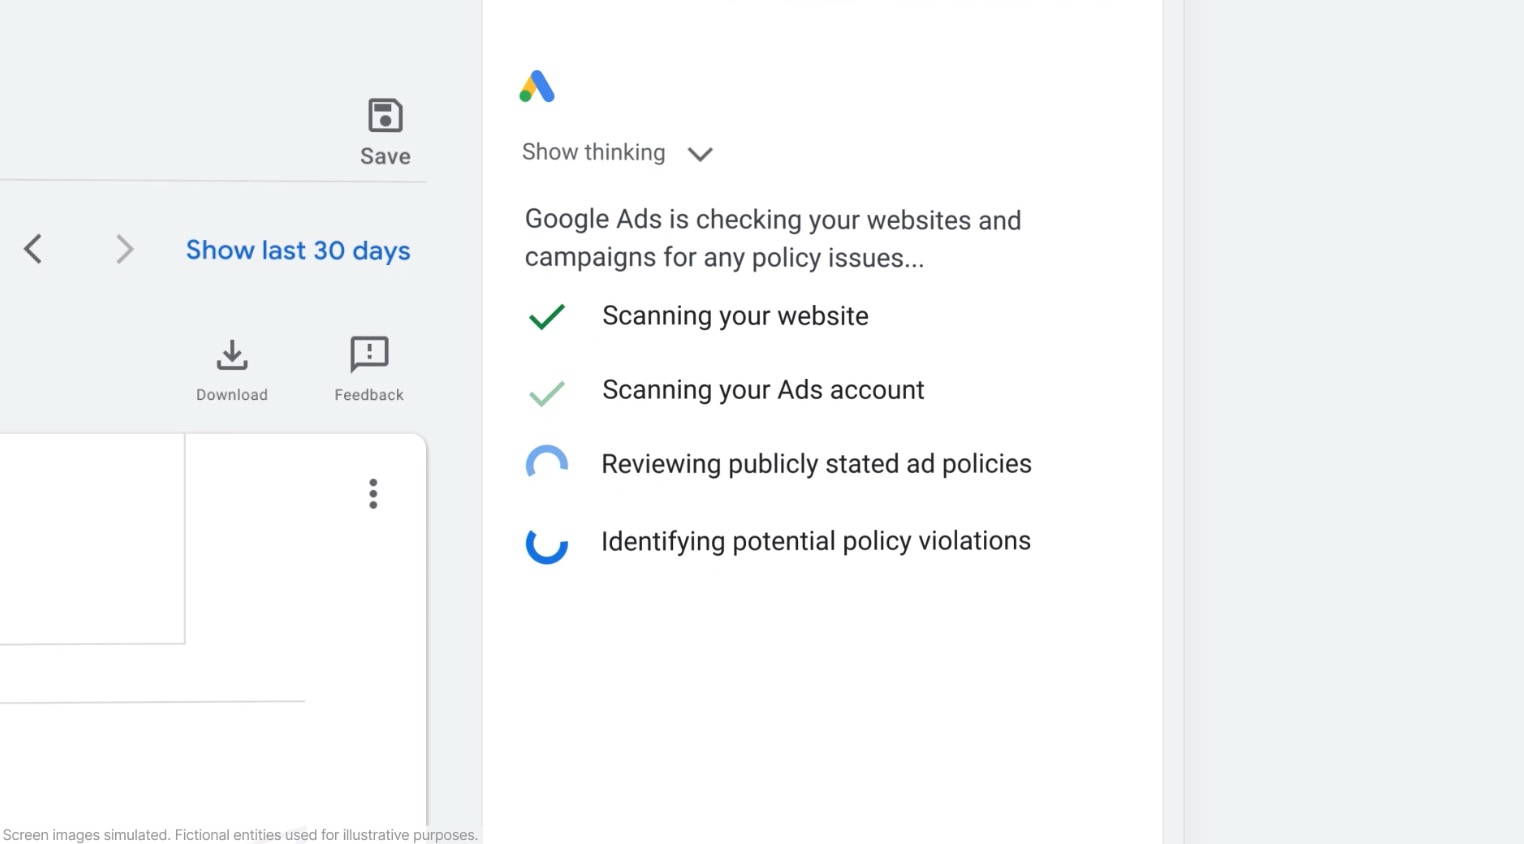Image resolution: width=1524 pixels, height=844 pixels.
Task: Click green checkmark beside Scanning your website
Action: 547,317
